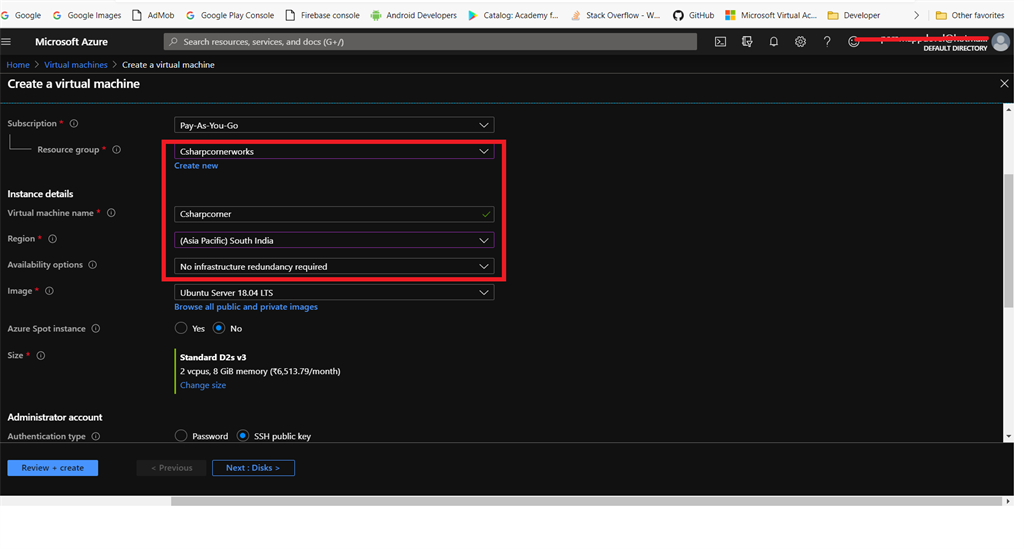Choose Password authentication type
Image resolution: width=1024 pixels, height=549 pixels.
[181, 436]
